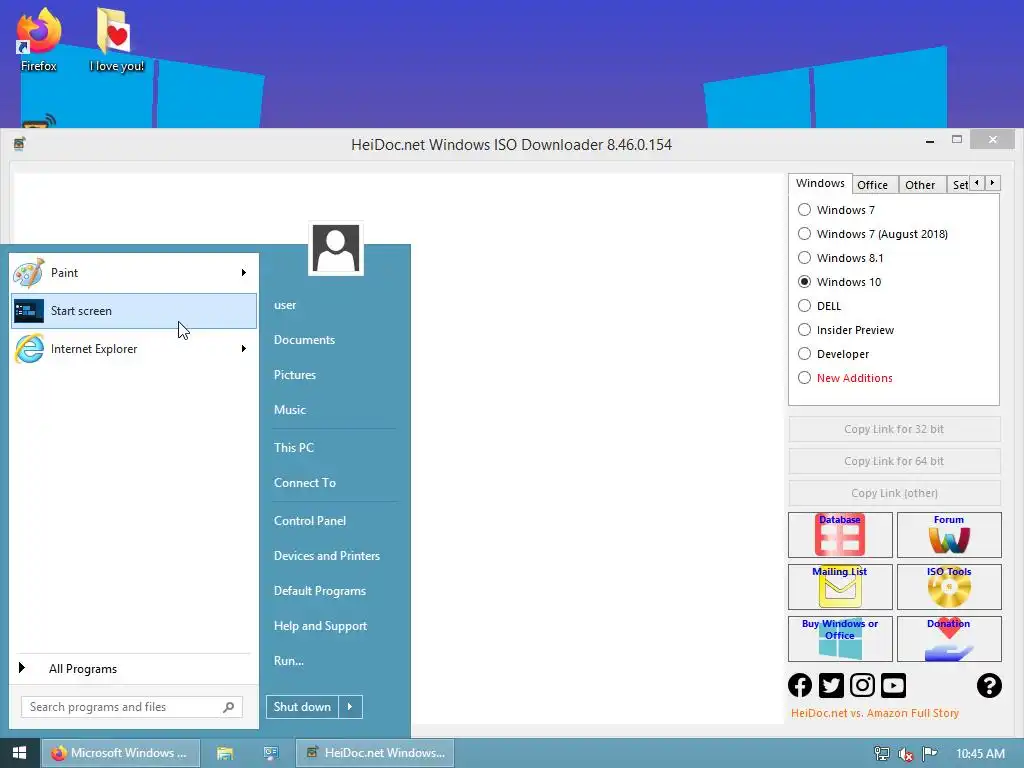Select the Windows 7 radio button

(805, 210)
